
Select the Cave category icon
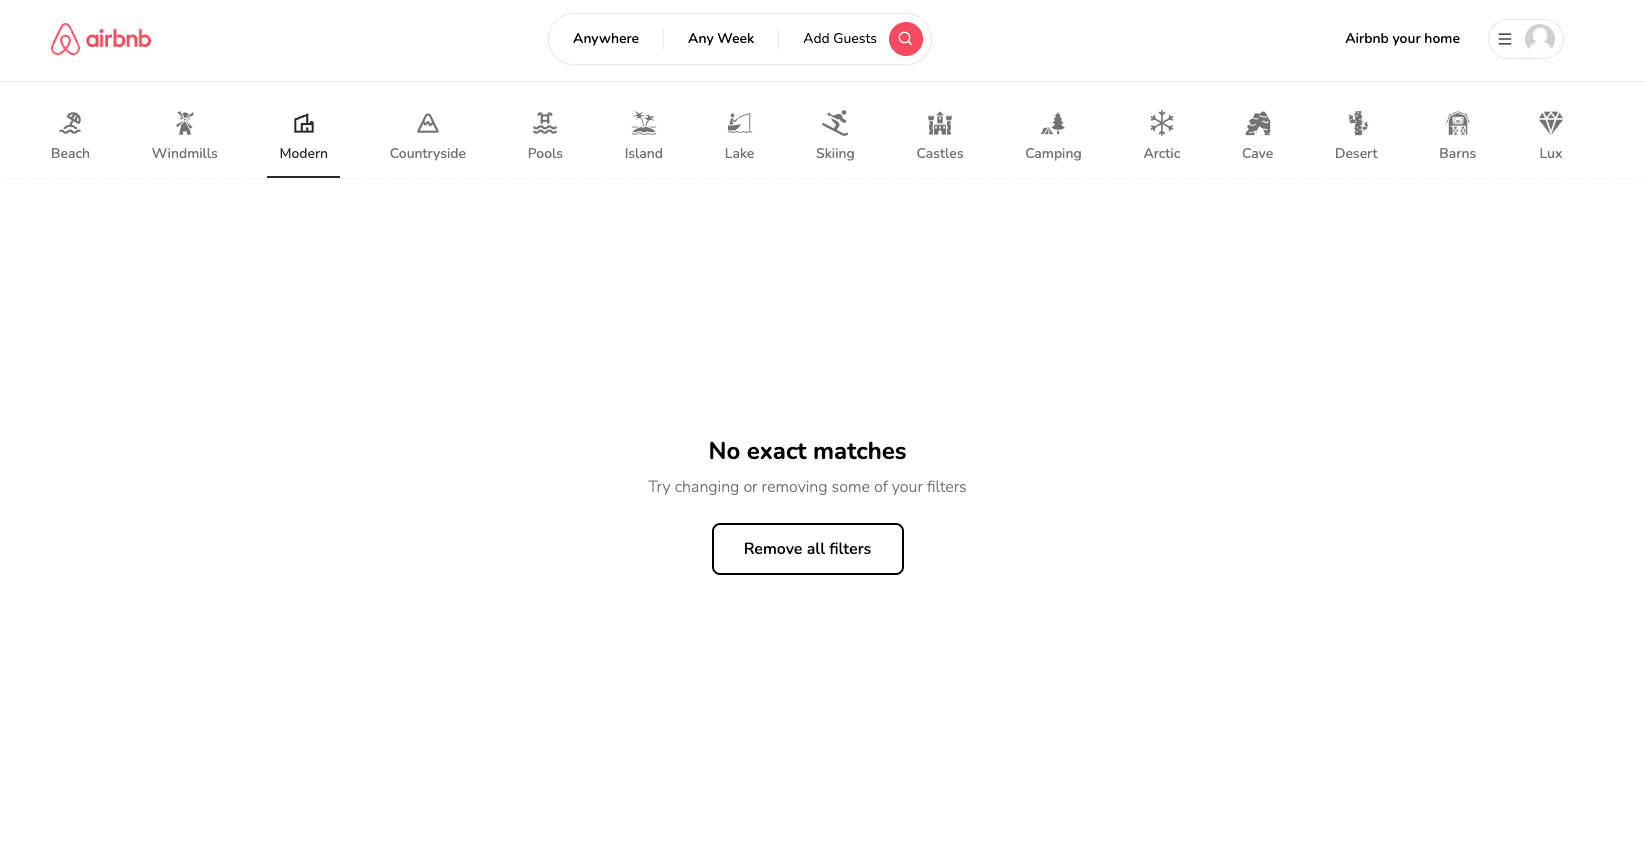click(1258, 123)
